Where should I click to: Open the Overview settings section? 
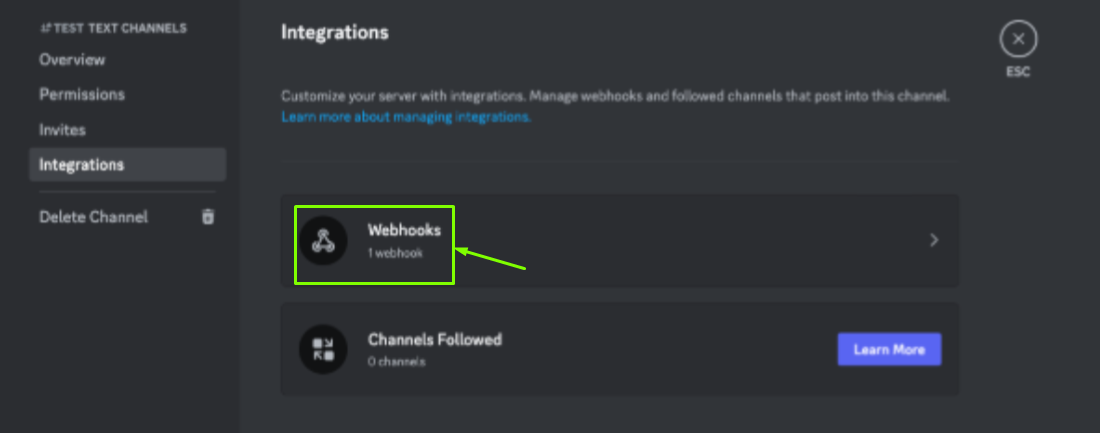(72, 60)
